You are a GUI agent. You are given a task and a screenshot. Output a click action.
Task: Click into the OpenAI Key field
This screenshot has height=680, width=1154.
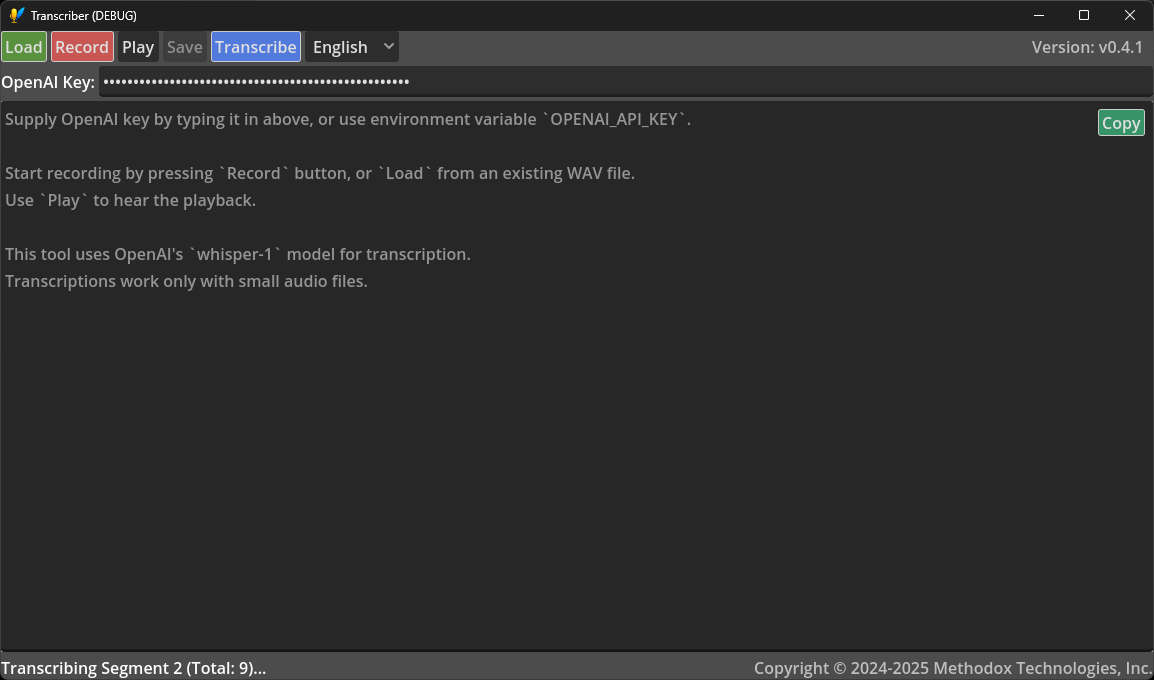click(626, 82)
